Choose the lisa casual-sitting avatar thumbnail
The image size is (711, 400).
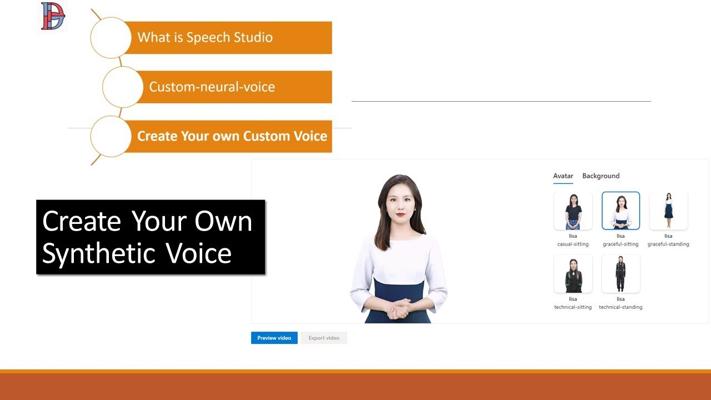click(573, 211)
